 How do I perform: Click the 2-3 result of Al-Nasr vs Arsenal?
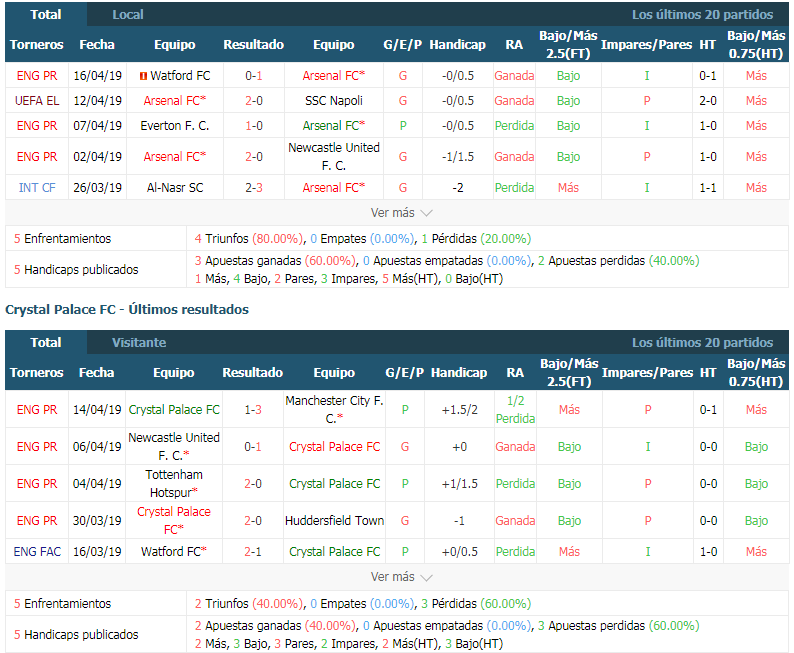(253, 187)
